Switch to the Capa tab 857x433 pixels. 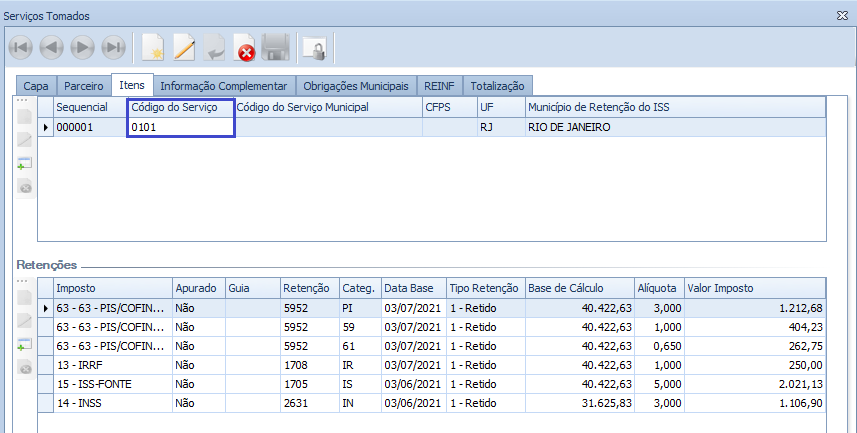pos(36,86)
